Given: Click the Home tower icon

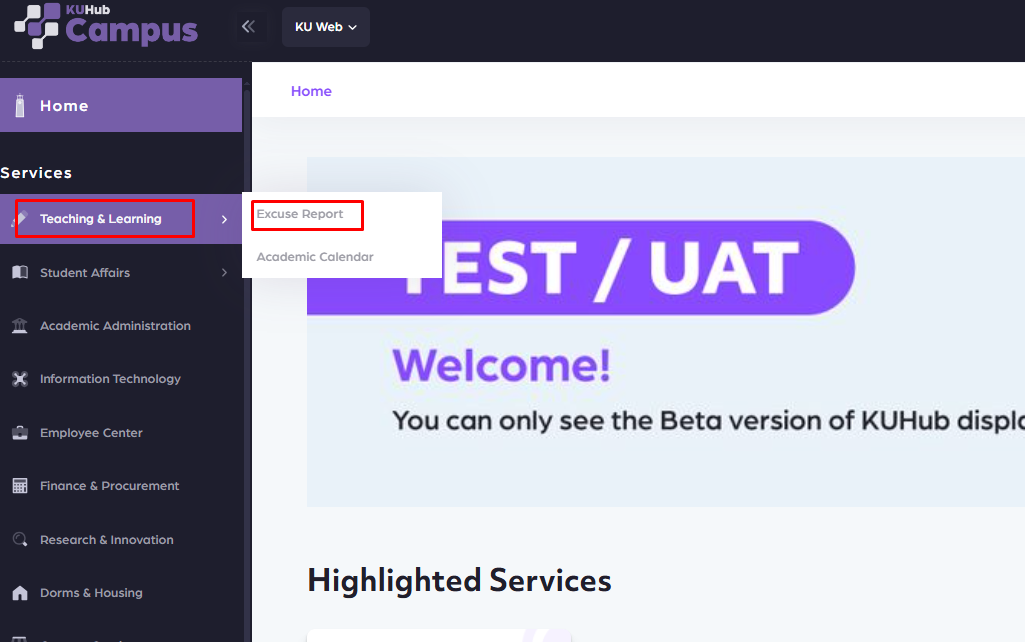Looking at the screenshot, I should (x=20, y=105).
